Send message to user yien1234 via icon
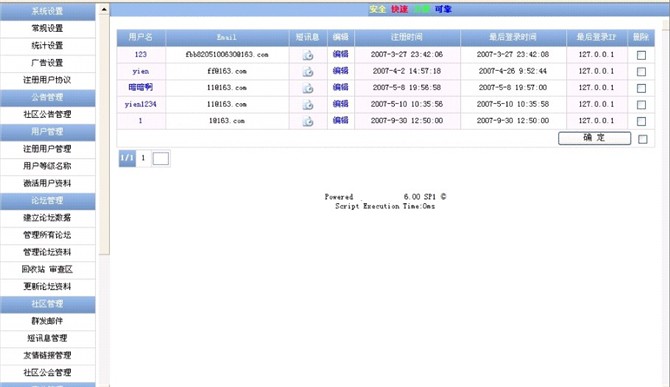Screen dimensions: 670x387 pyautogui.click(x=308, y=105)
